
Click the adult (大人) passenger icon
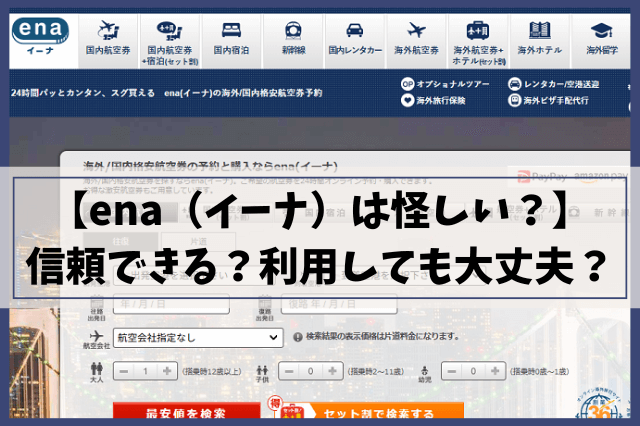(x=97, y=368)
